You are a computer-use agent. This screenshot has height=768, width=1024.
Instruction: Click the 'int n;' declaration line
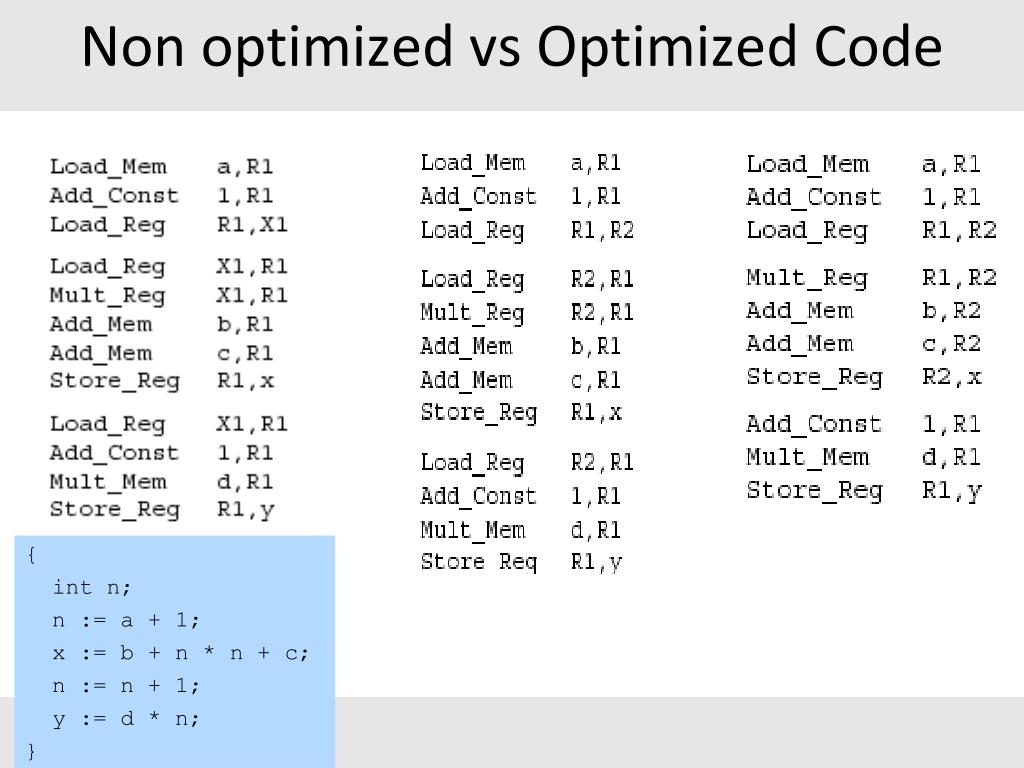(x=92, y=587)
